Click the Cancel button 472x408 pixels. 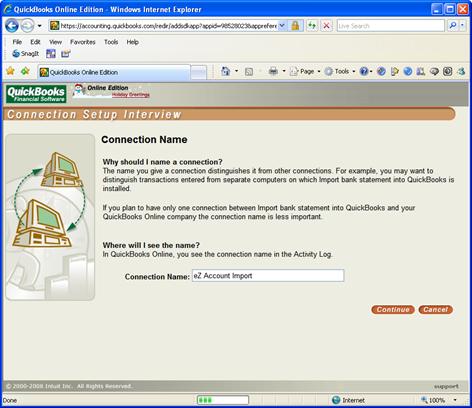(435, 310)
